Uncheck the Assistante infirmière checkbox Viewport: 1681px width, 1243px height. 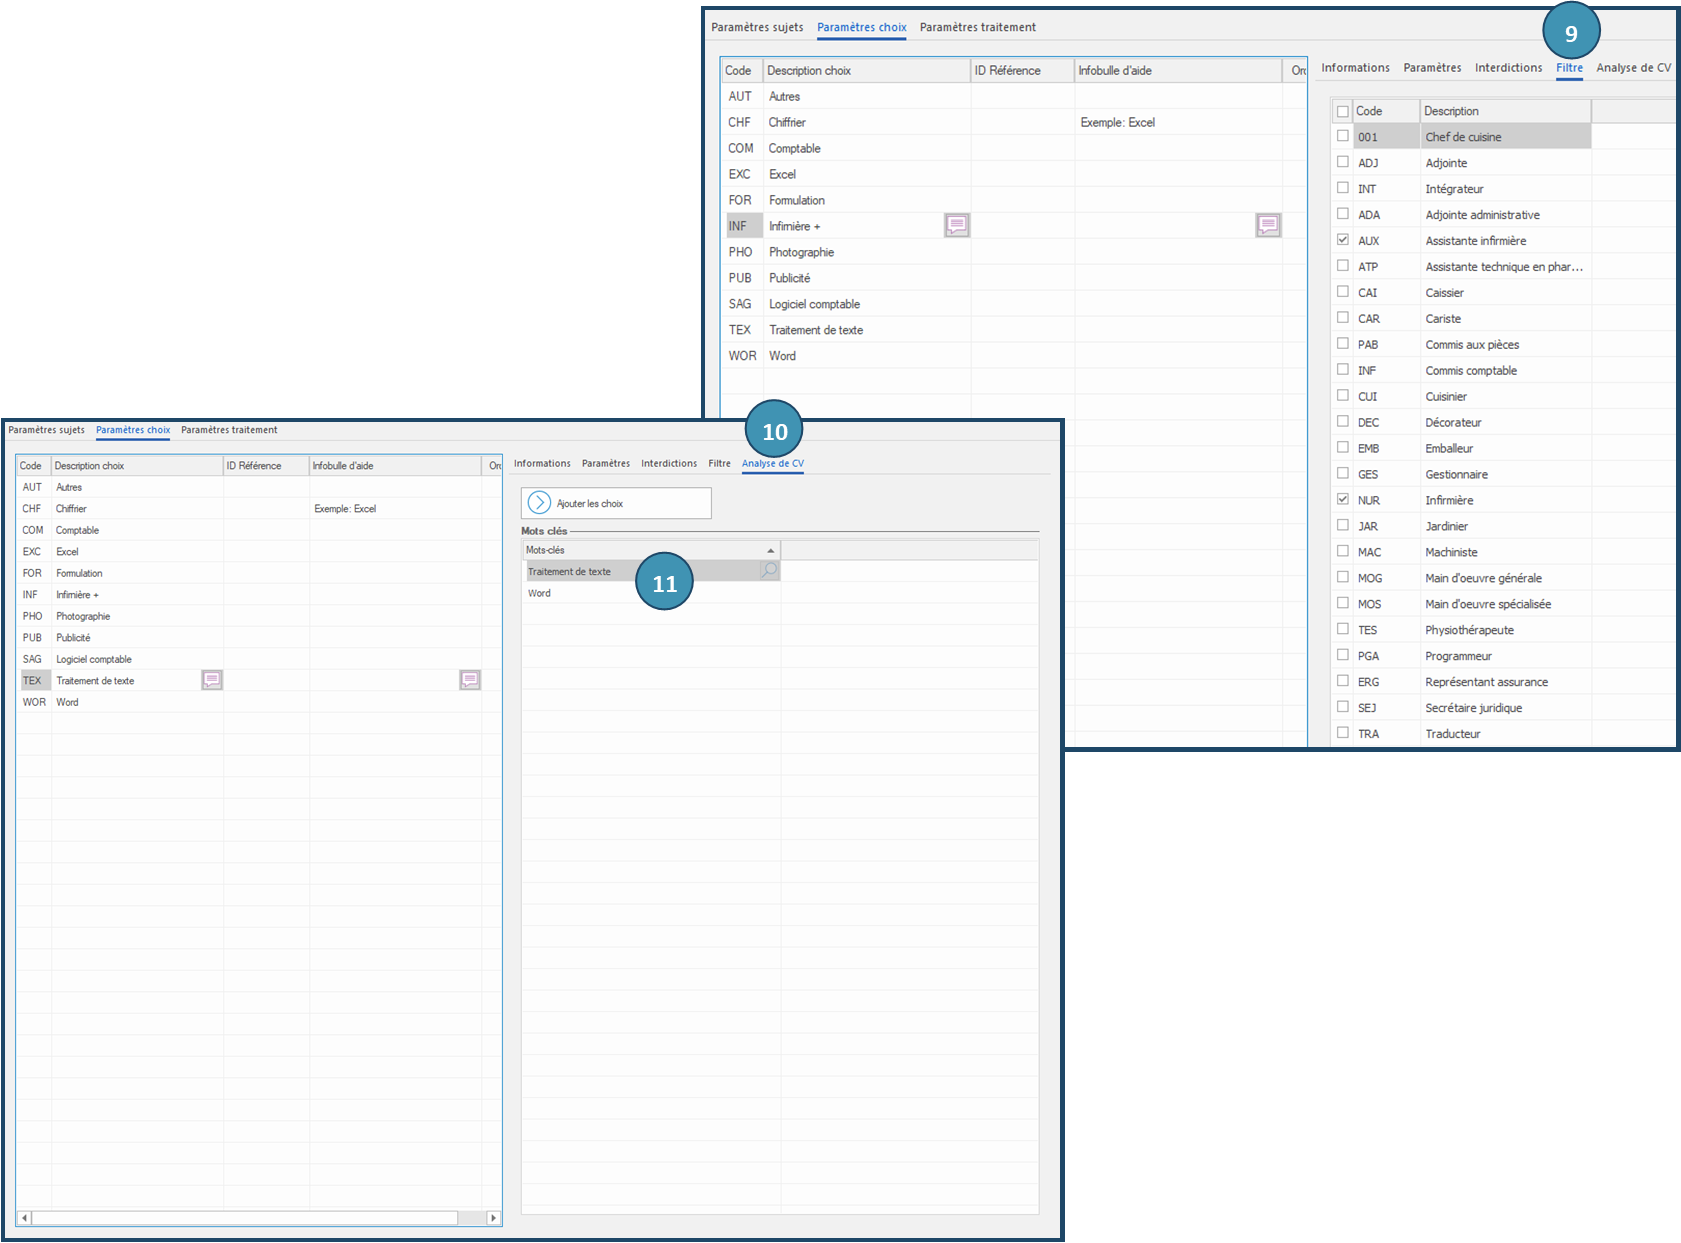click(x=1343, y=240)
